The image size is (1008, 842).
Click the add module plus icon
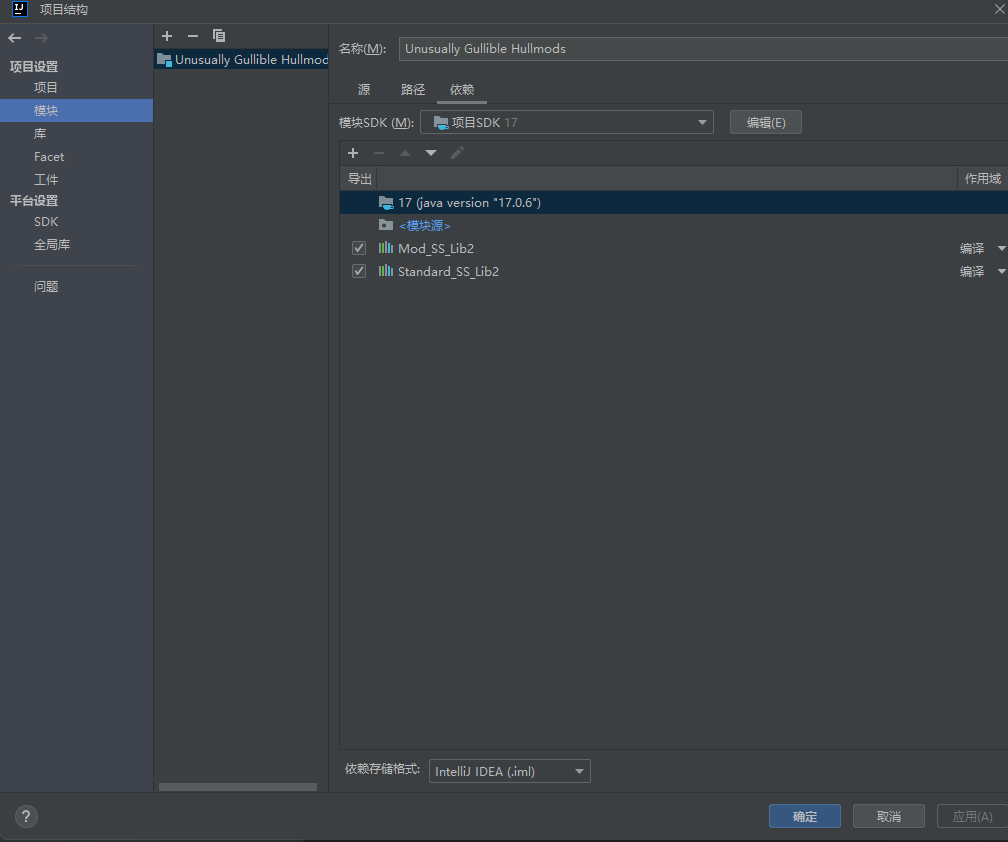(x=167, y=36)
